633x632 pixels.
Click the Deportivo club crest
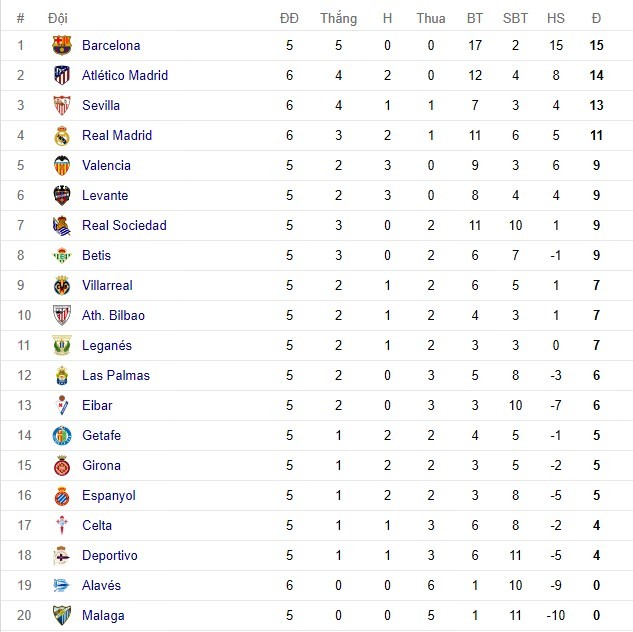[x=62, y=555]
